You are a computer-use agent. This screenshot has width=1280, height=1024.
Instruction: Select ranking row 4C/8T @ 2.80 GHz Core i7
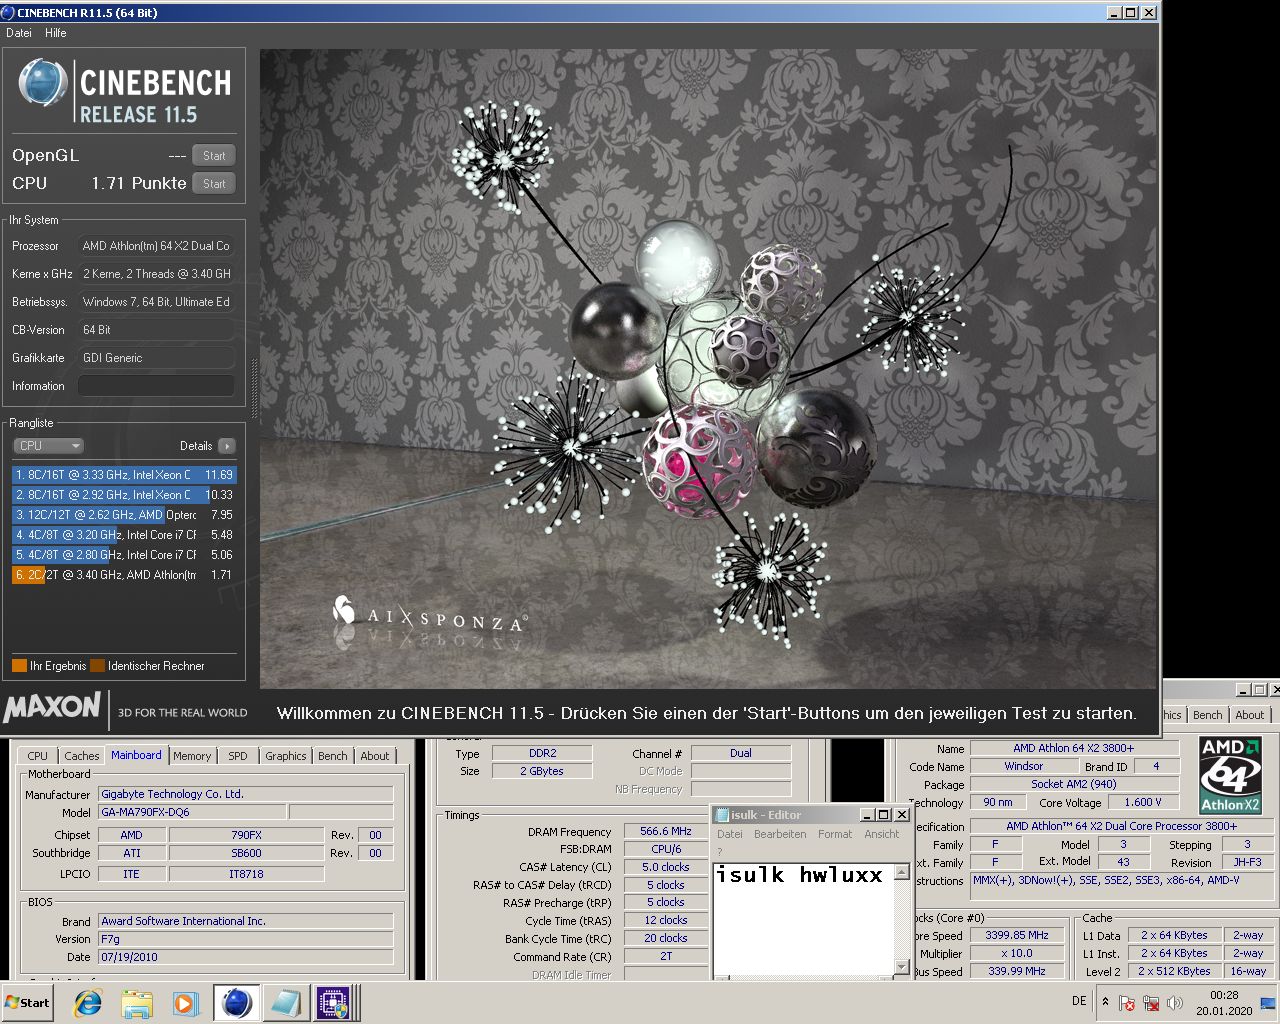tap(124, 555)
